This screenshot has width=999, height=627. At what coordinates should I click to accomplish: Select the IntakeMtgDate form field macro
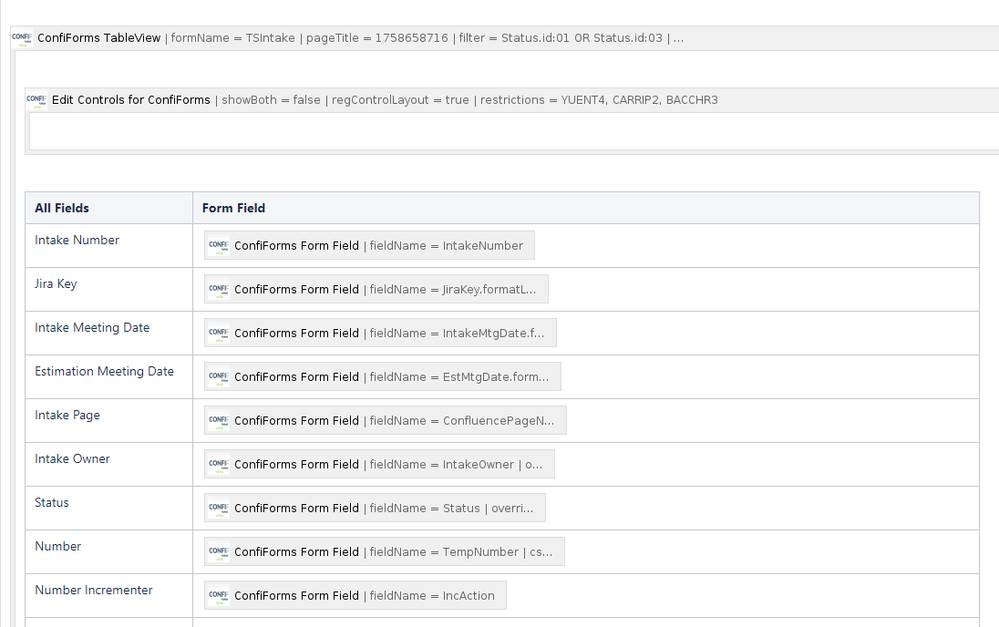click(380, 333)
